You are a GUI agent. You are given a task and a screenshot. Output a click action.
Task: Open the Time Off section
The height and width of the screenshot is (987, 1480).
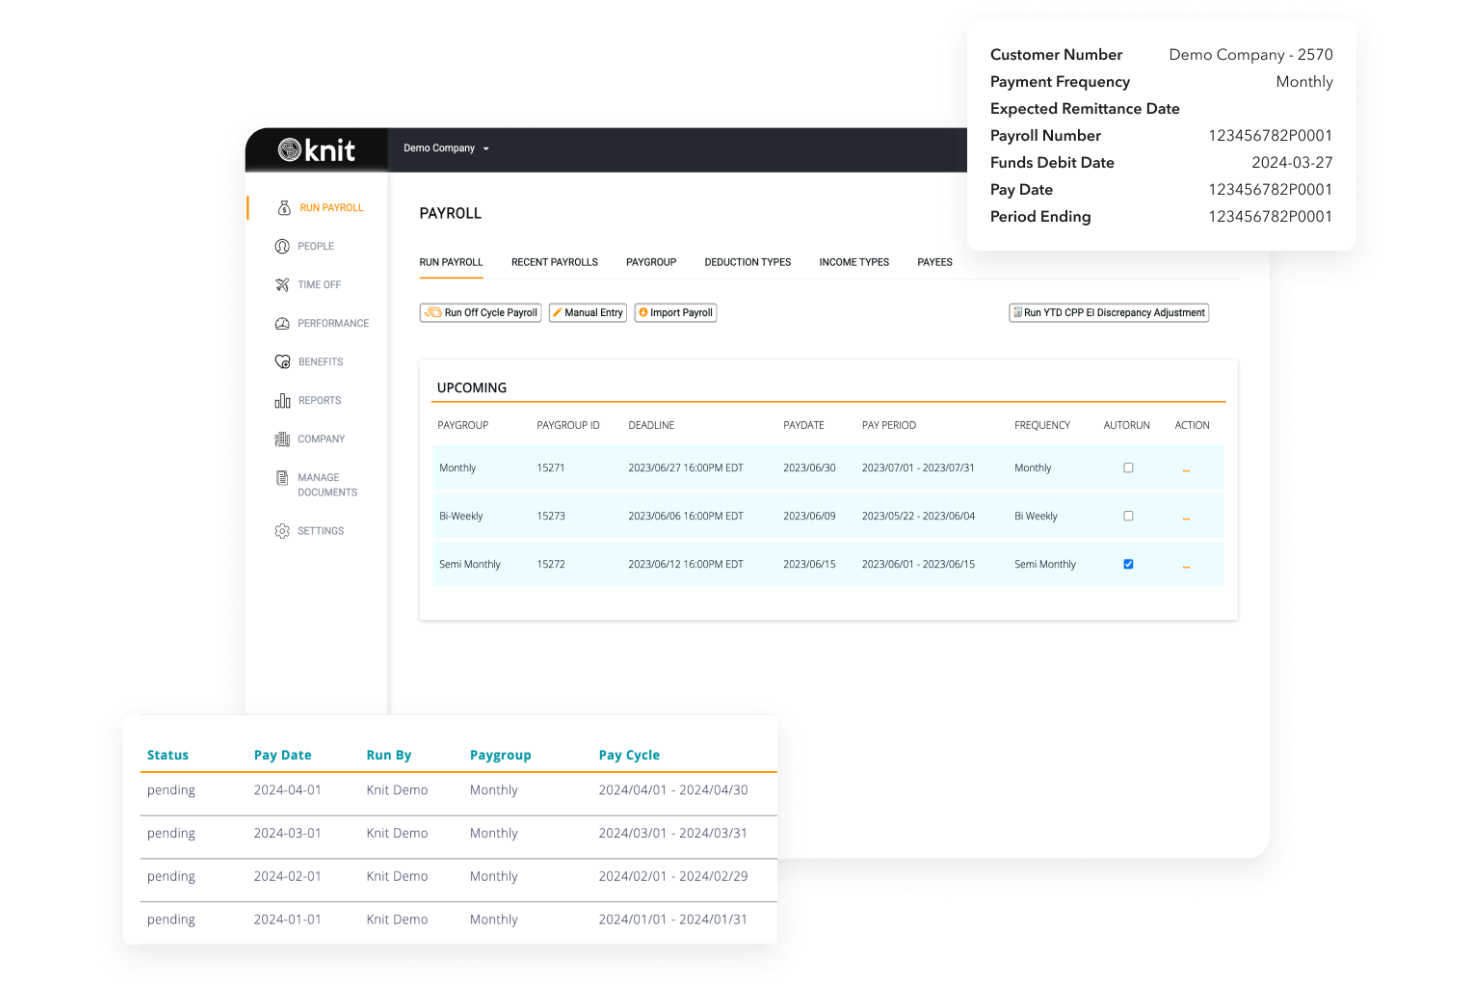point(319,284)
